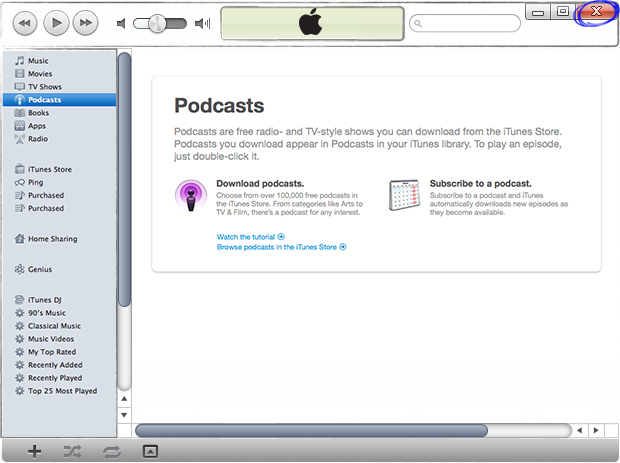The image size is (620, 463).
Task: Select Top 25 Most Played playlist
Action: click(x=59, y=391)
